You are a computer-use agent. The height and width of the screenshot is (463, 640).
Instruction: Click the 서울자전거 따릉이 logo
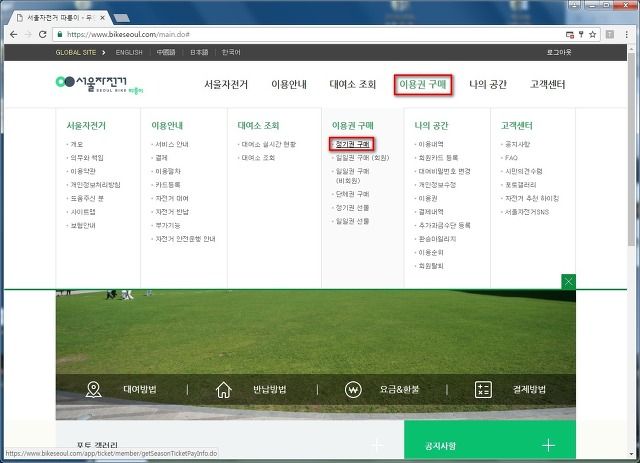[x=99, y=85]
